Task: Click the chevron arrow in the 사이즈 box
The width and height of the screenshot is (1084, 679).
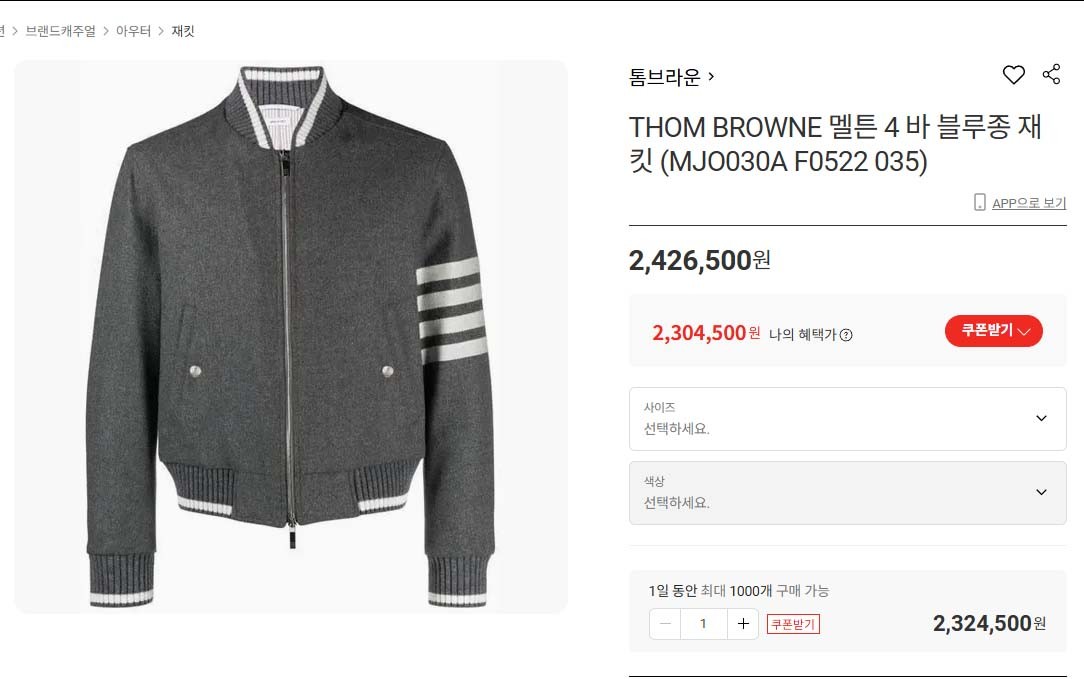Action: pyautogui.click(x=1041, y=418)
